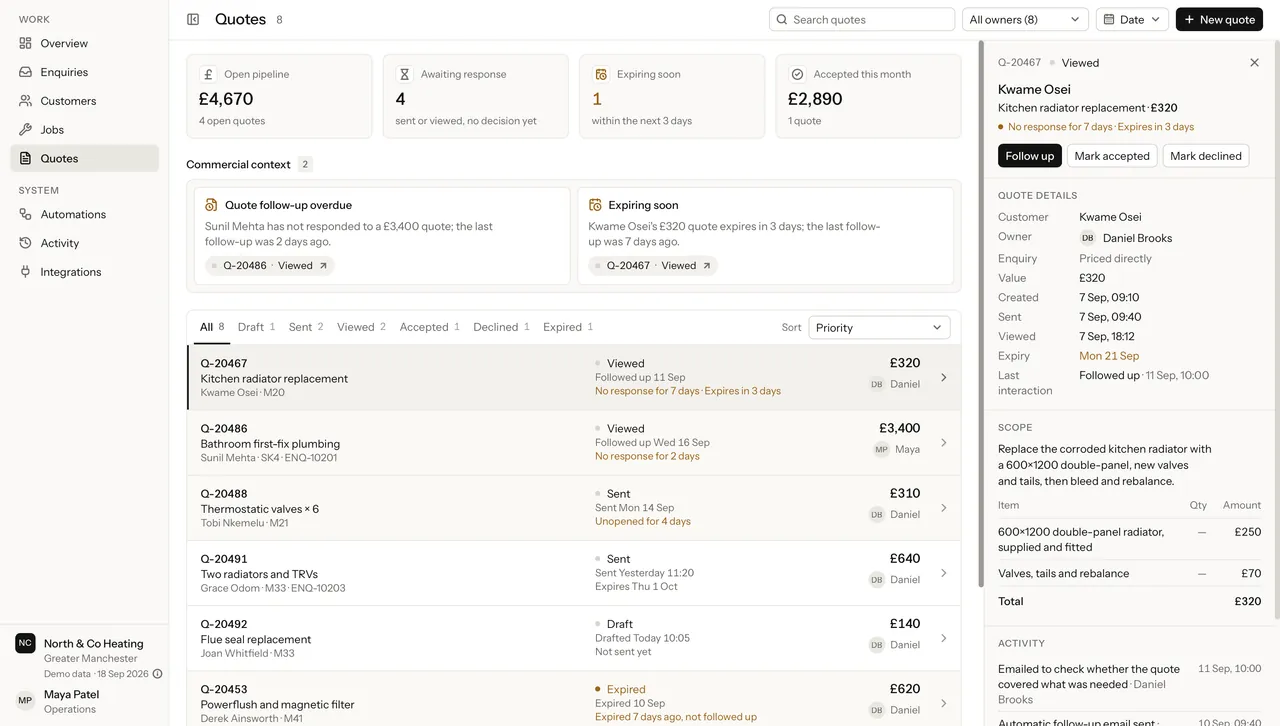Click the Follow up button
This screenshot has height=726, width=1280.
(x=1030, y=156)
